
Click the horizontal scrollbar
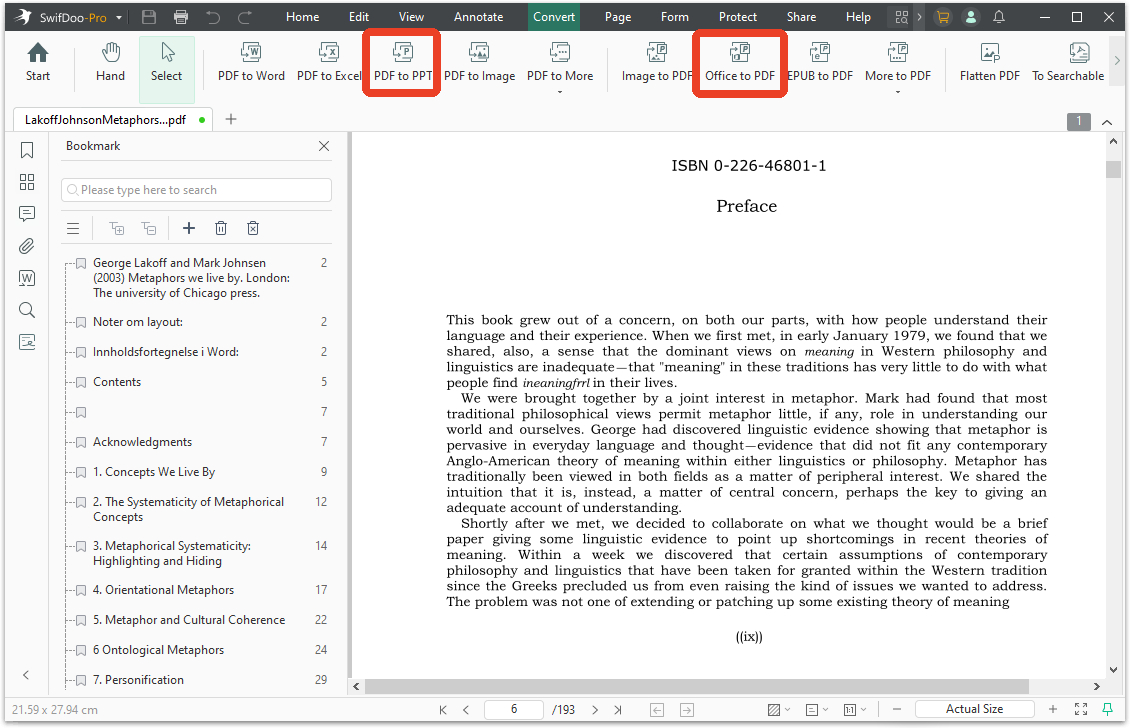(696, 686)
